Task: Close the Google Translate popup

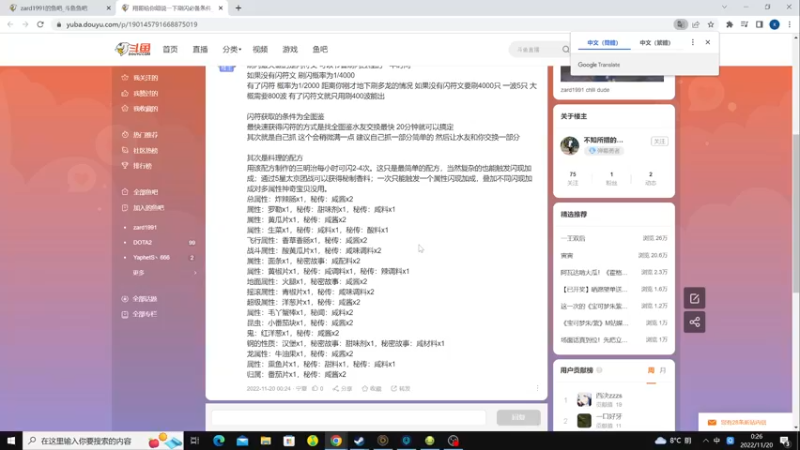Action: point(708,42)
